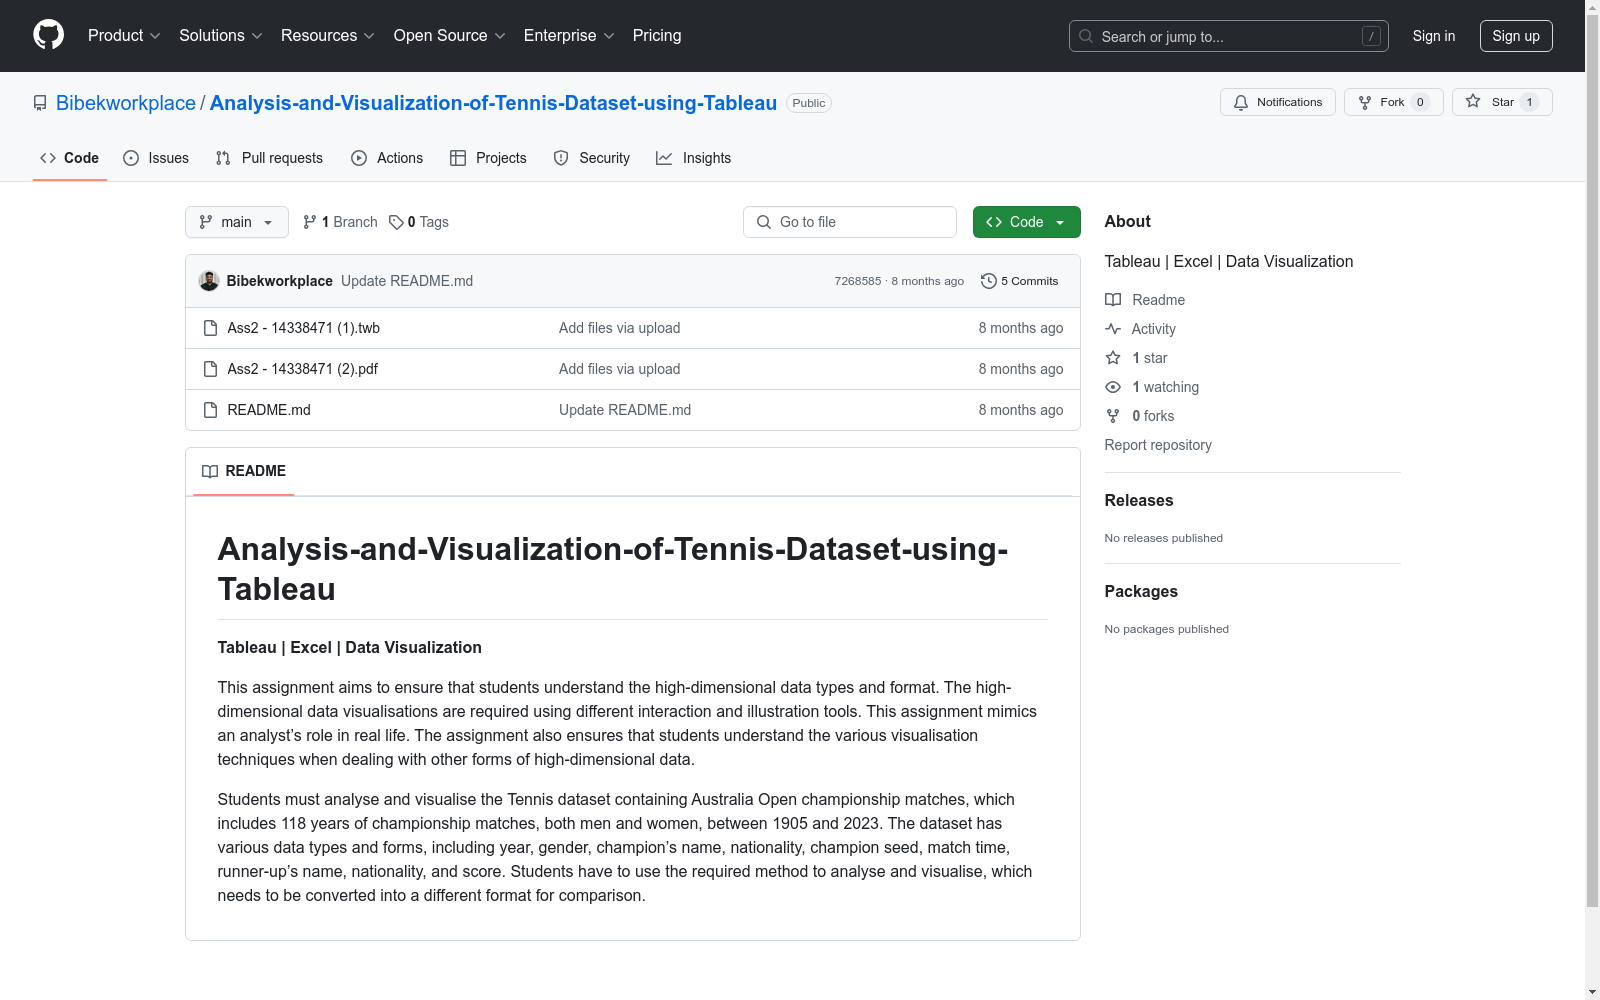The width and height of the screenshot is (1600, 1000).
Task: Click the slash shortcut key icon in search
Action: (x=1371, y=36)
